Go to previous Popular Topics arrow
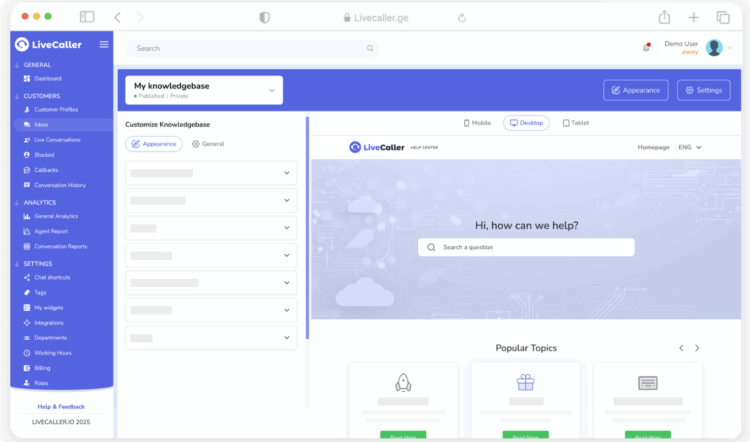This screenshot has height=442, width=750. 681,348
